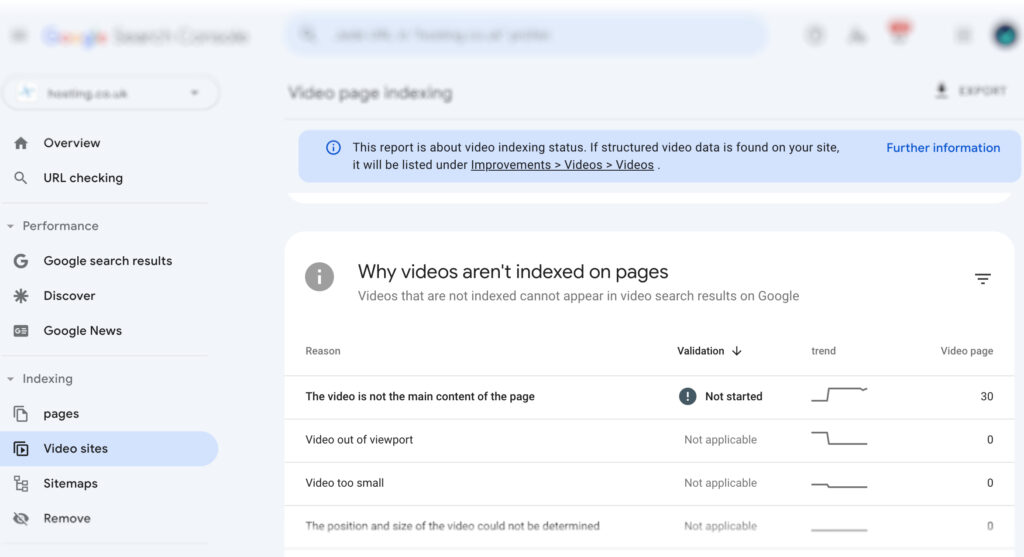The width and height of the screenshot is (1024, 557).
Task: Open the hamburger main menu
Action: 19,36
